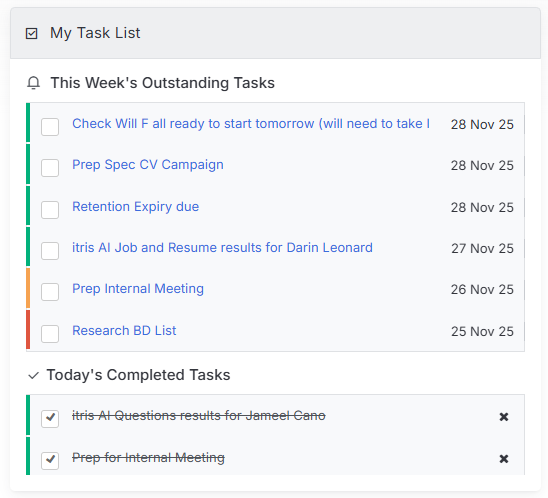Open the Check Will F all ready link
The height and width of the screenshot is (498, 548).
point(251,124)
